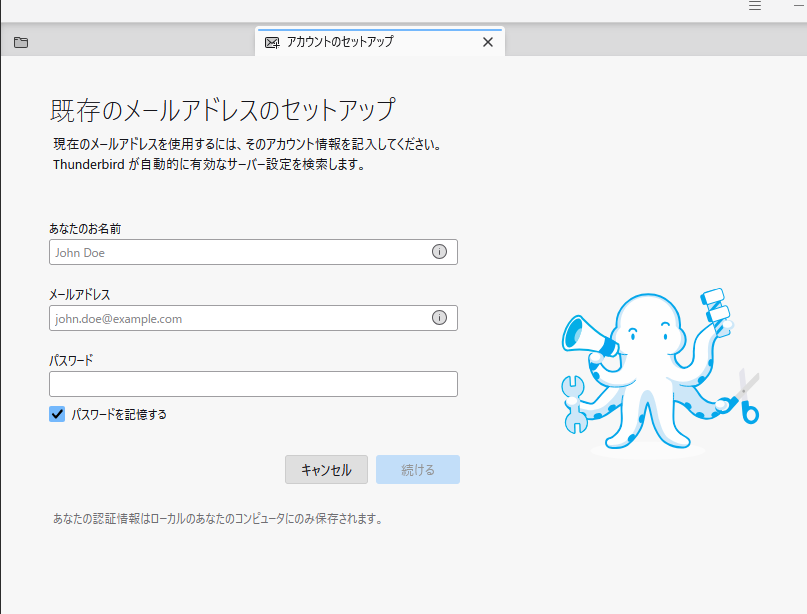Screen dimensions: 807x614
Task: Show the info icon tip for your name
Action: click(439, 252)
